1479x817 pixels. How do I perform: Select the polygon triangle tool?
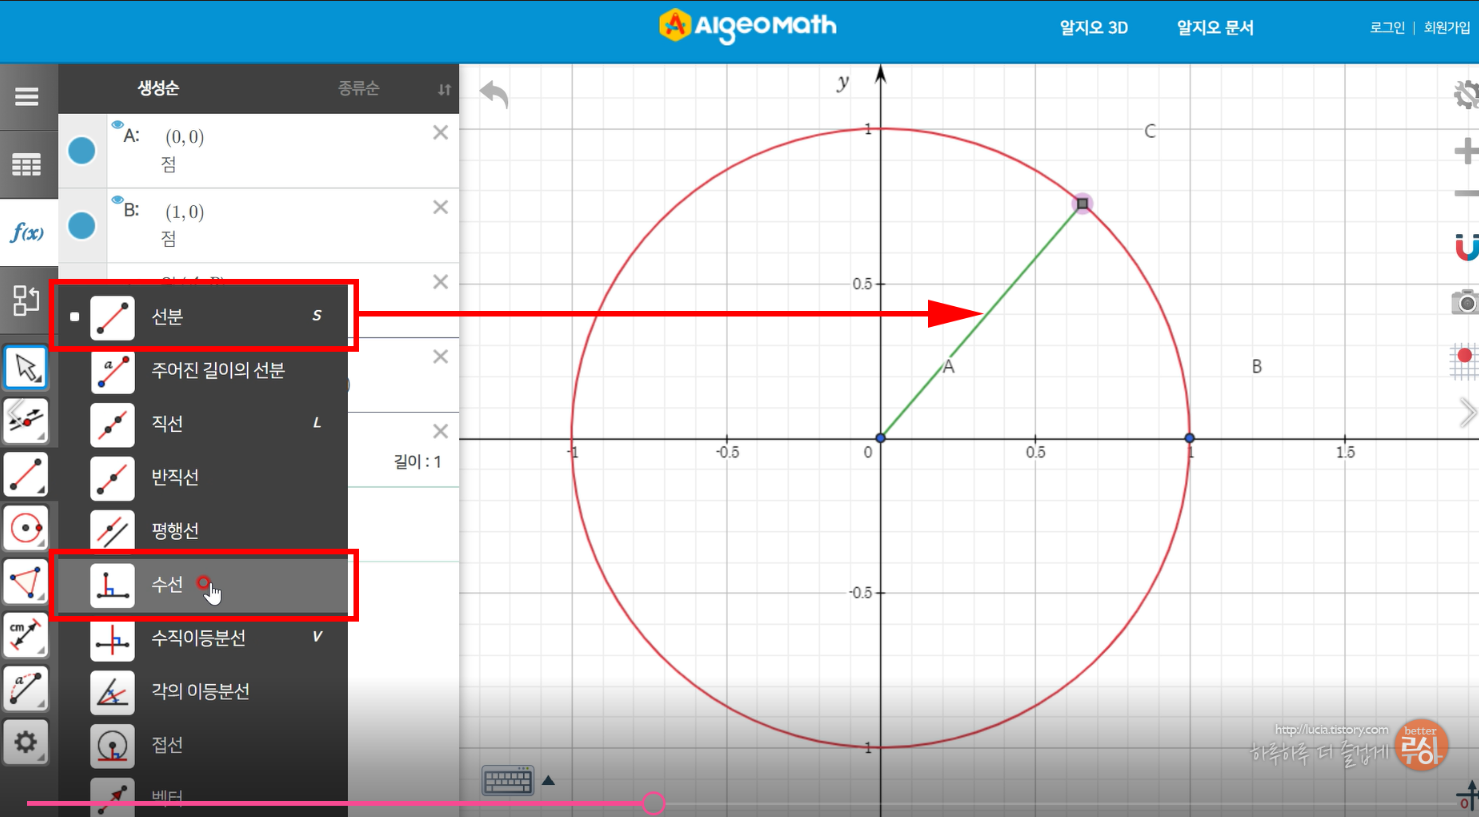pos(26,582)
